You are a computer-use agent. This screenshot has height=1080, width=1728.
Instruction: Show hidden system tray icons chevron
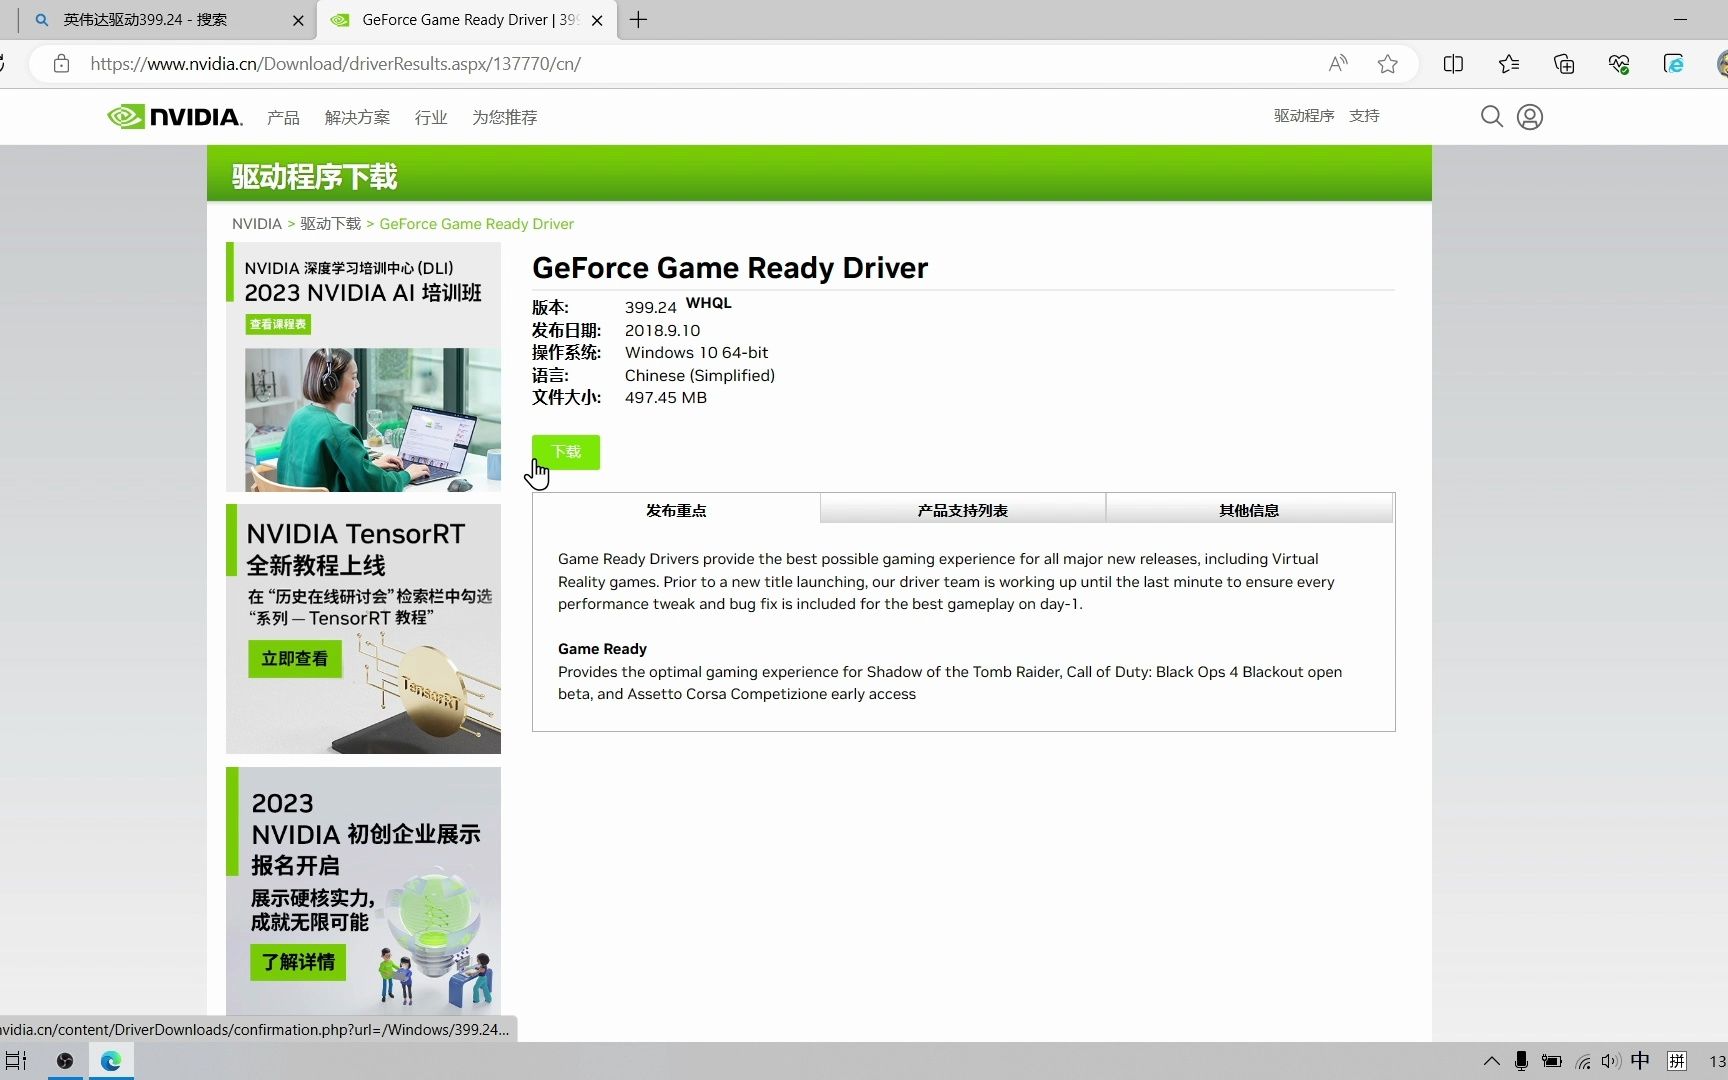coord(1491,1061)
